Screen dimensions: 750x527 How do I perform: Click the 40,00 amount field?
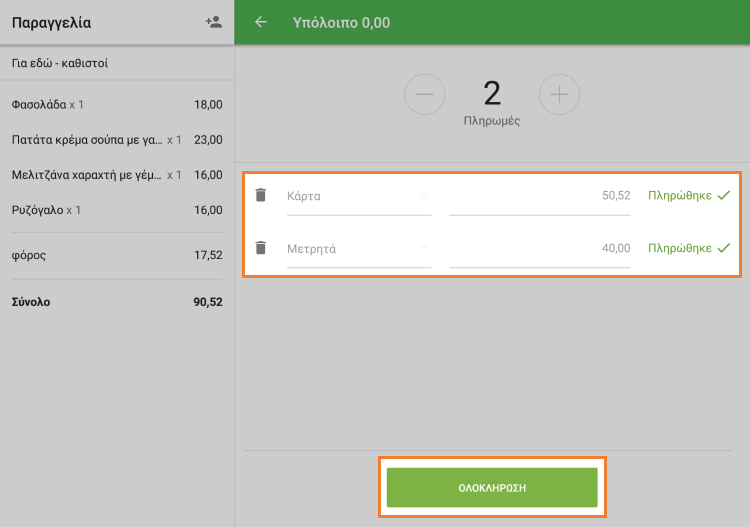[540, 249]
